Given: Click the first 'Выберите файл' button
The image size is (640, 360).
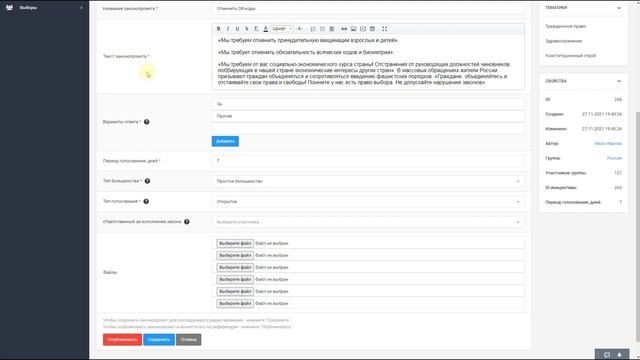Looking at the screenshot, I should [x=235, y=243].
